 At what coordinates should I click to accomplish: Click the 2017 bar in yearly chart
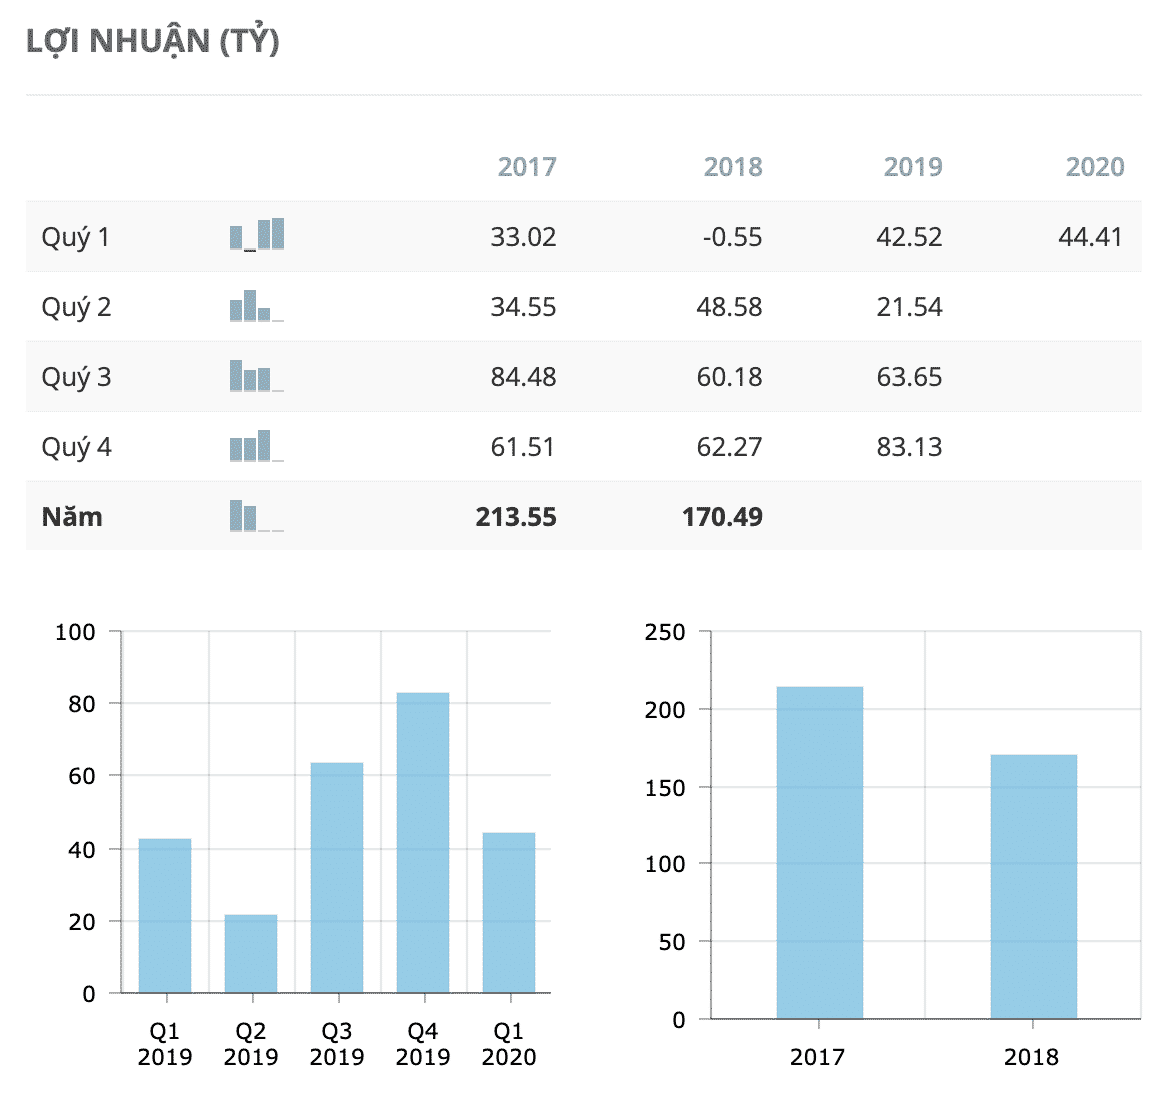point(820,852)
